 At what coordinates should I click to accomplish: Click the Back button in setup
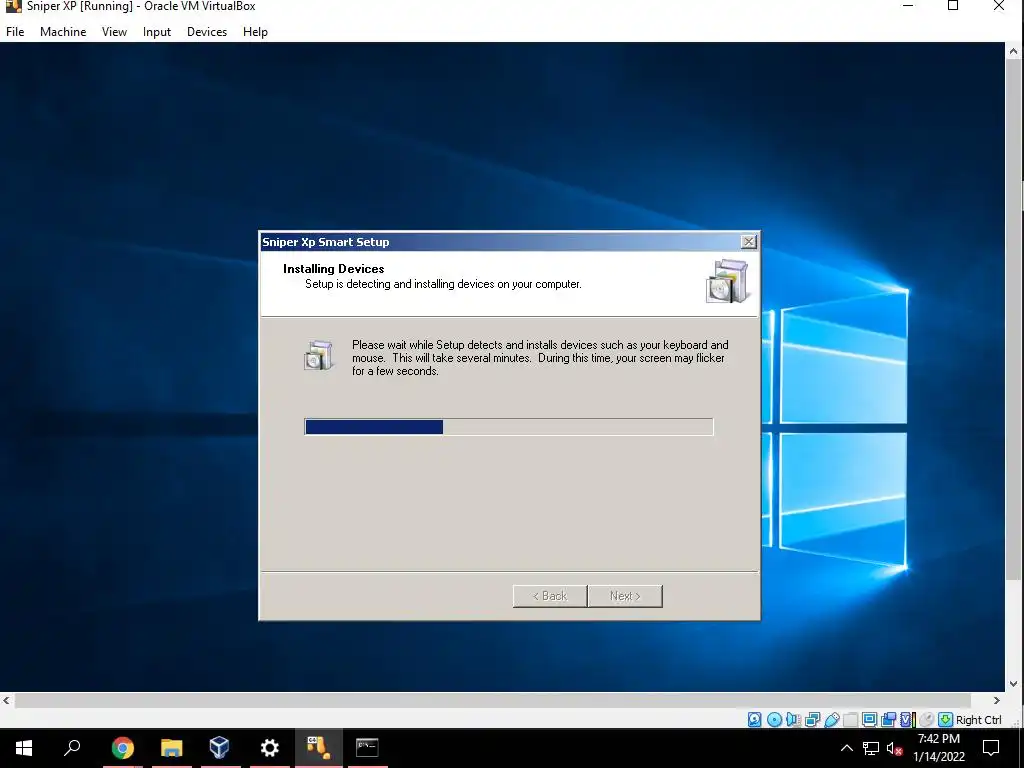(x=550, y=596)
